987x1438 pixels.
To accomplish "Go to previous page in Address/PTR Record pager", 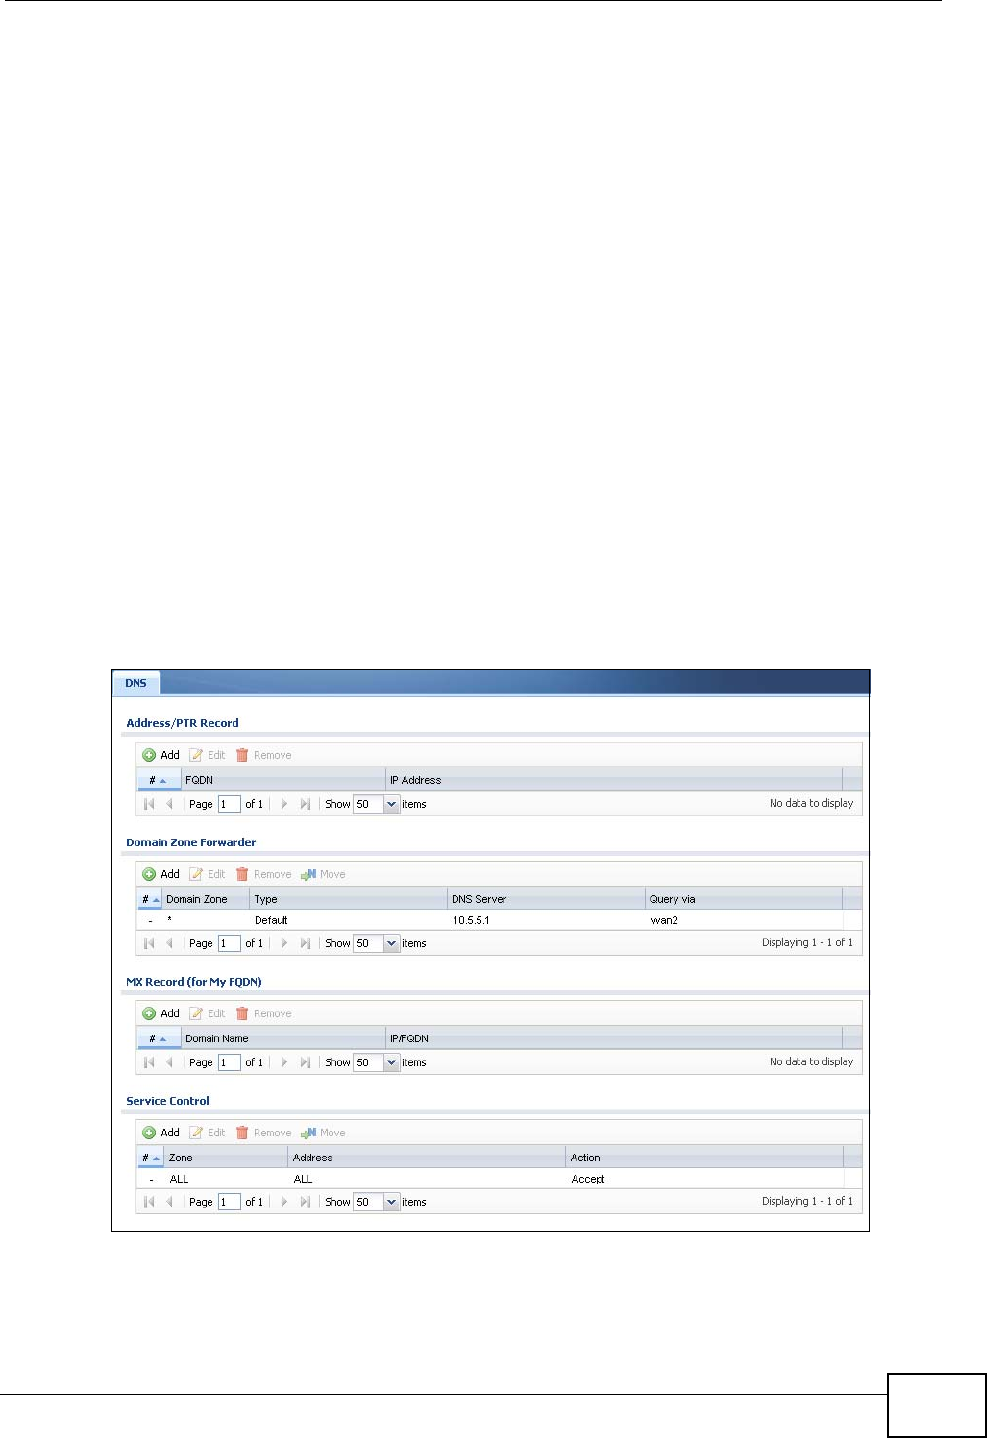I will (169, 804).
